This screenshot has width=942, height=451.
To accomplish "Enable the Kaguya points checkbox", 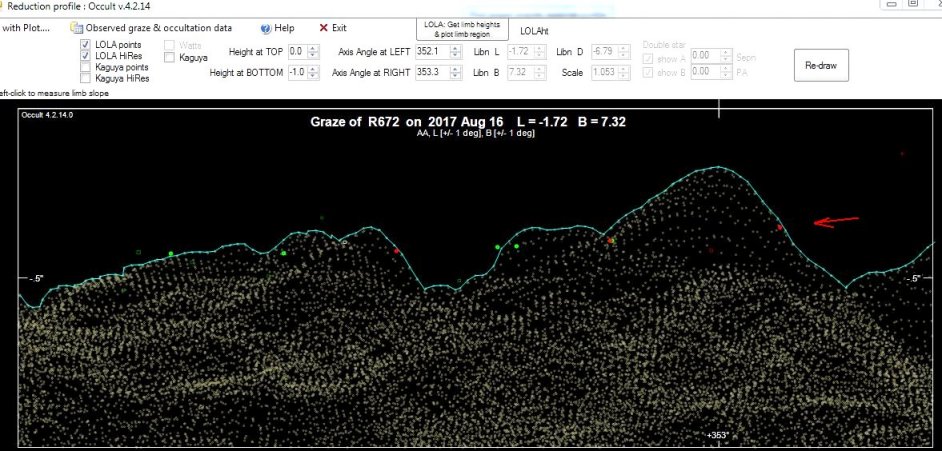I will (86, 67).
